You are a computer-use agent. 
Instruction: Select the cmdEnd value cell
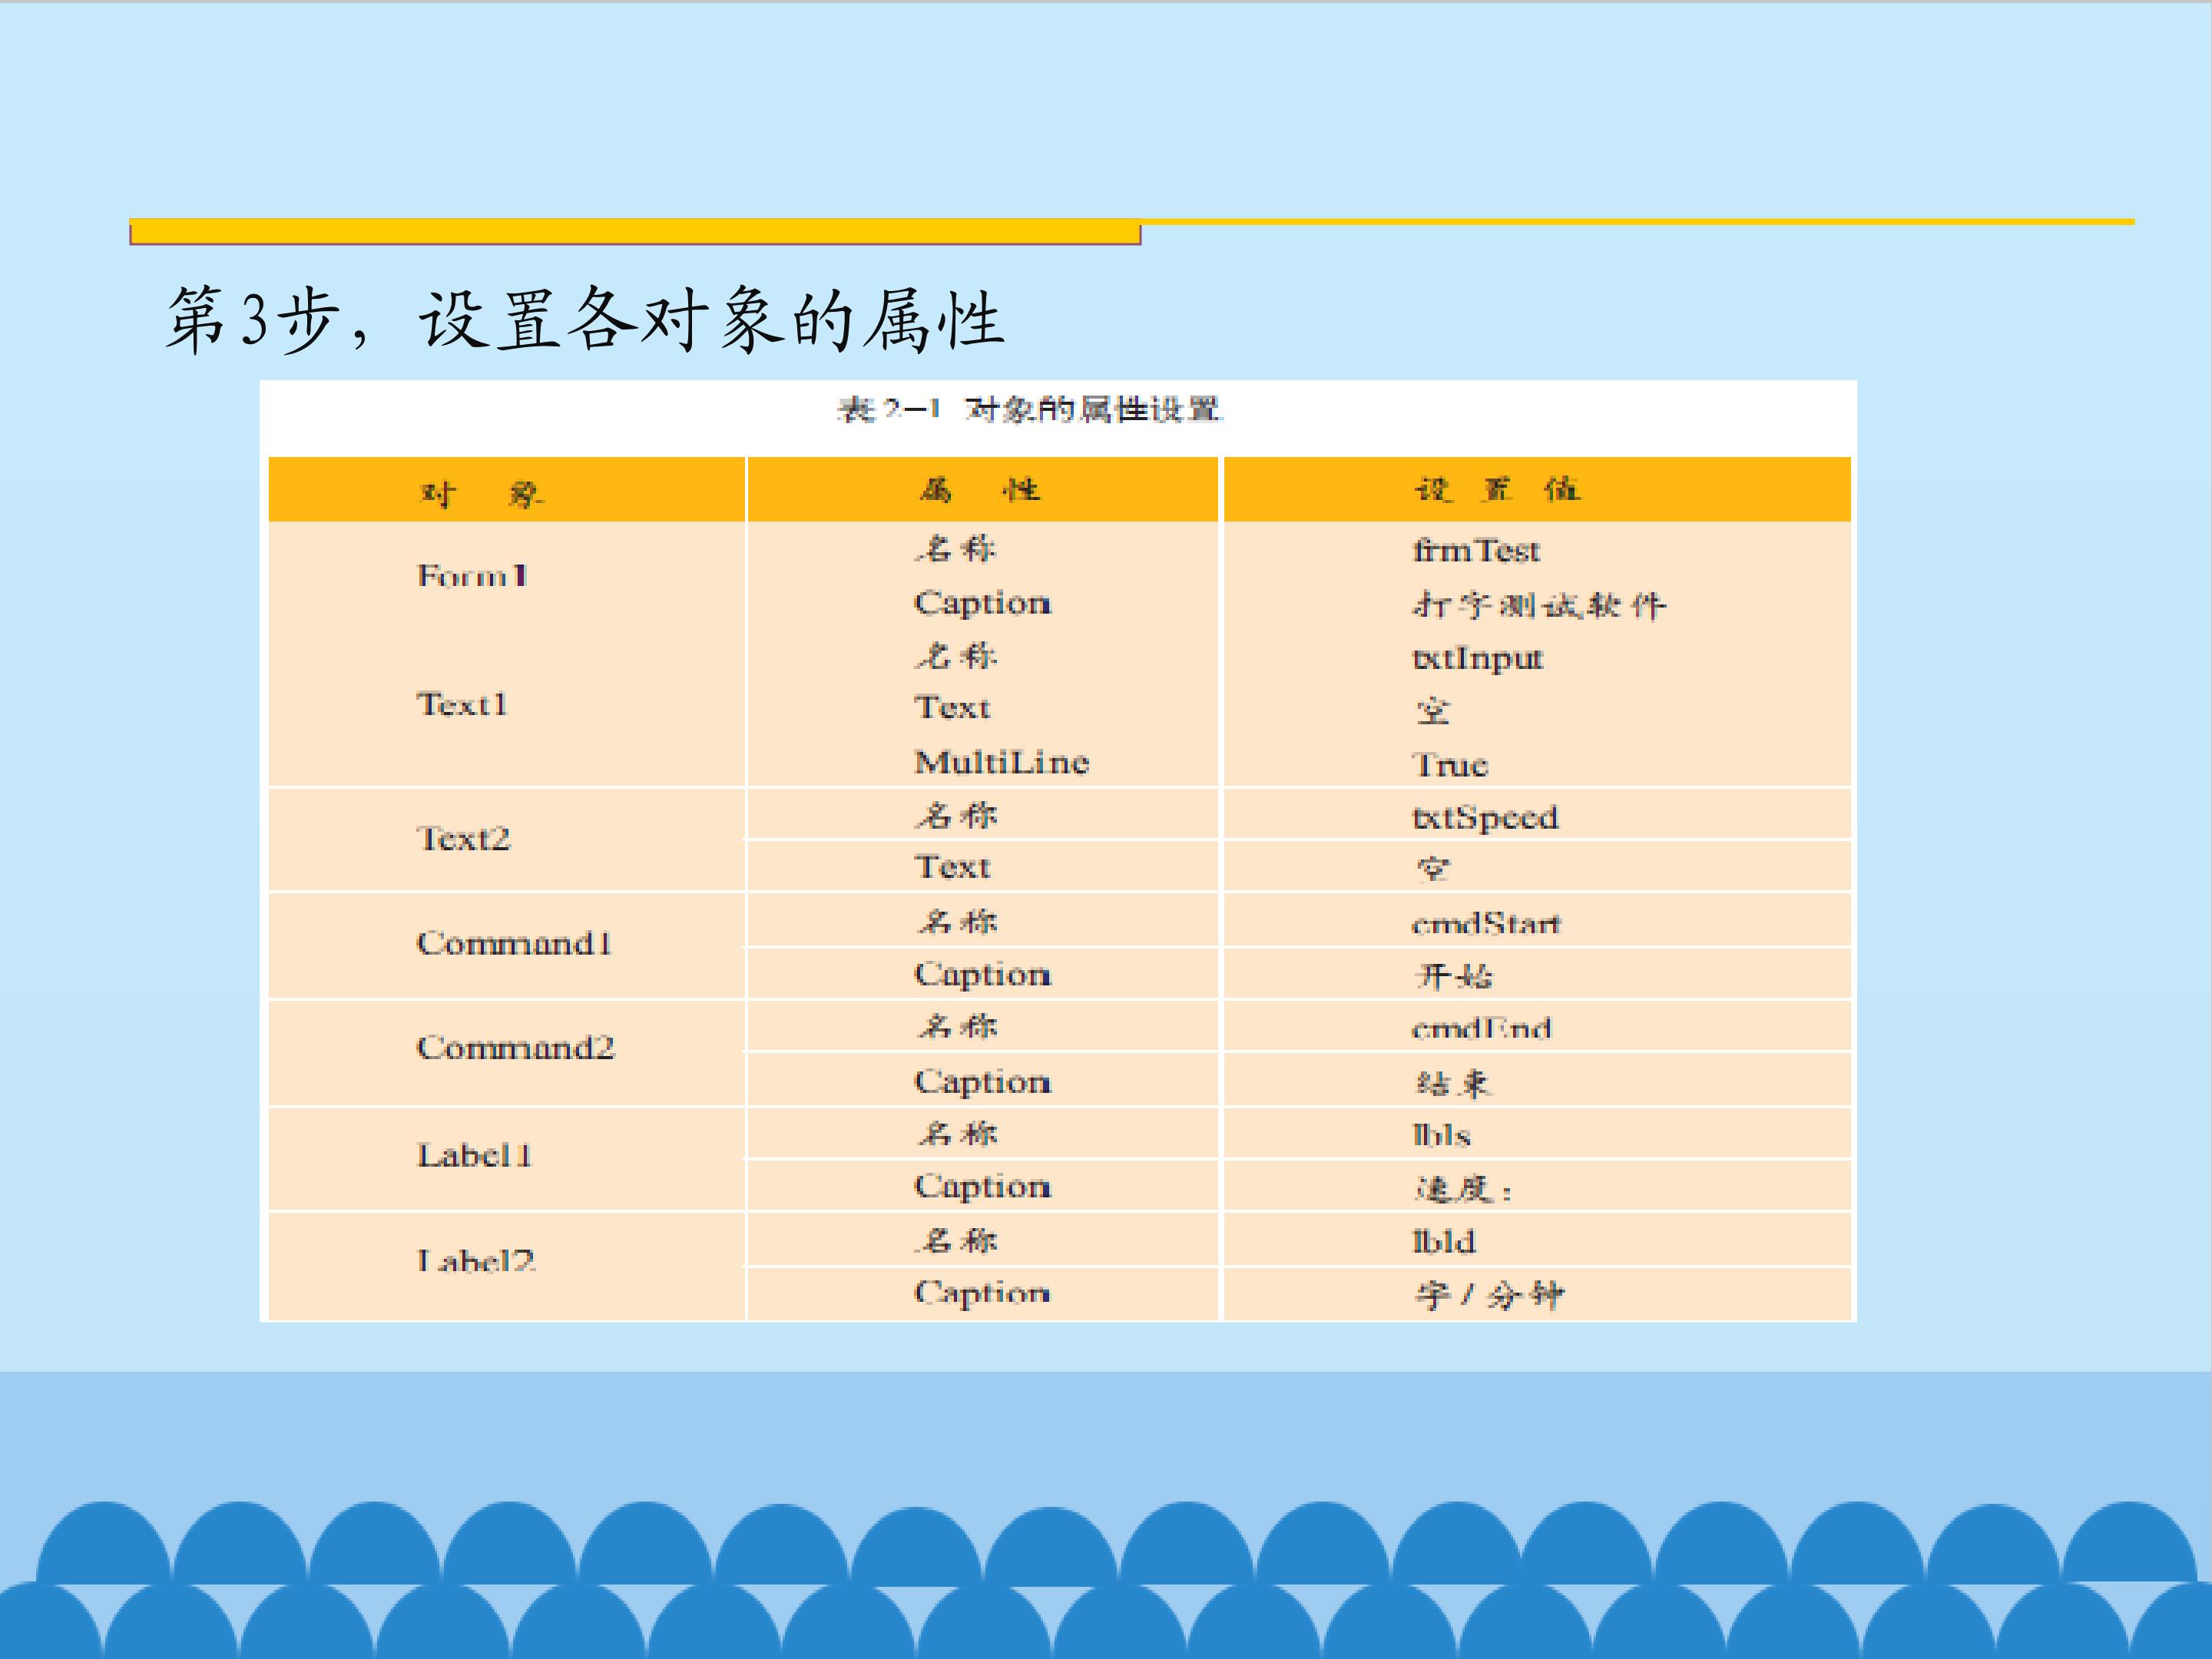point(1537,1026)
